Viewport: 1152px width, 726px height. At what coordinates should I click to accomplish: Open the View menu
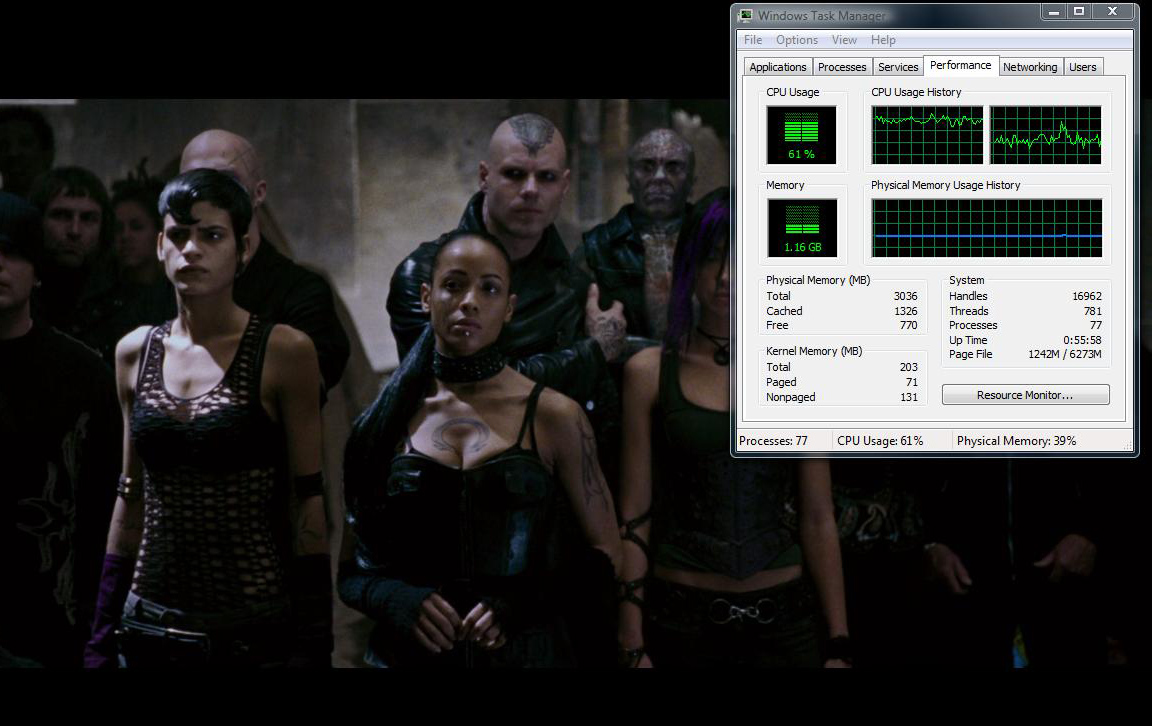(844, 40)
